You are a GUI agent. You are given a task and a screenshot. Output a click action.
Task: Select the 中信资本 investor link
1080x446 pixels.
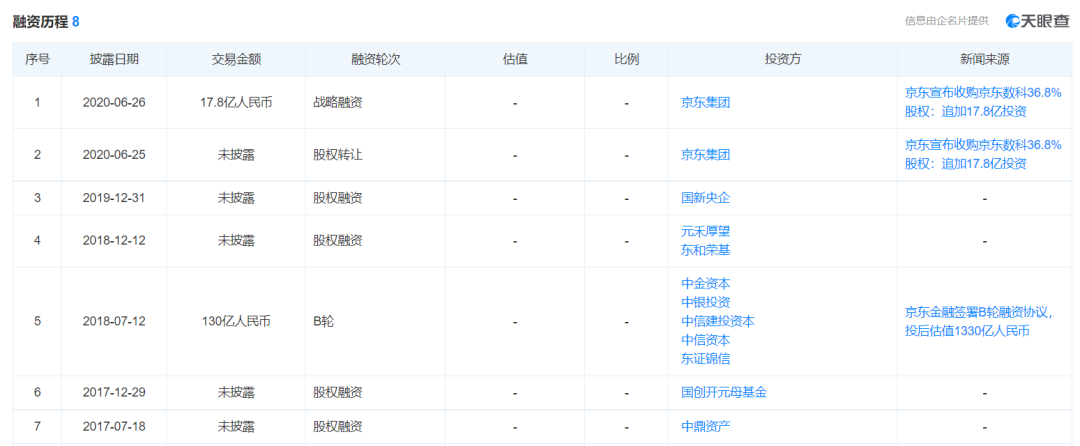(705, 340)
